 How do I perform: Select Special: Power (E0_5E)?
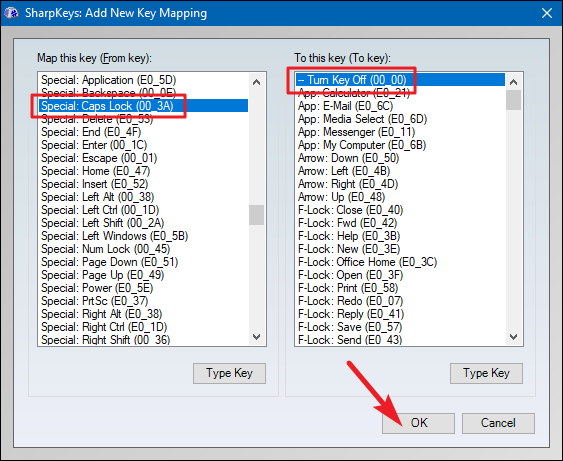143,288
